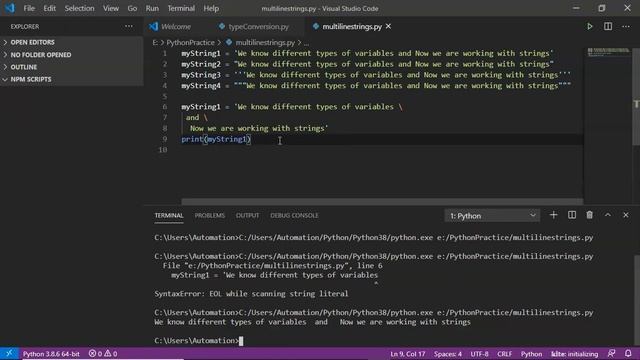
Task: Switch to the DEBUG CONSOLE tab
Action: coord(294,216)
